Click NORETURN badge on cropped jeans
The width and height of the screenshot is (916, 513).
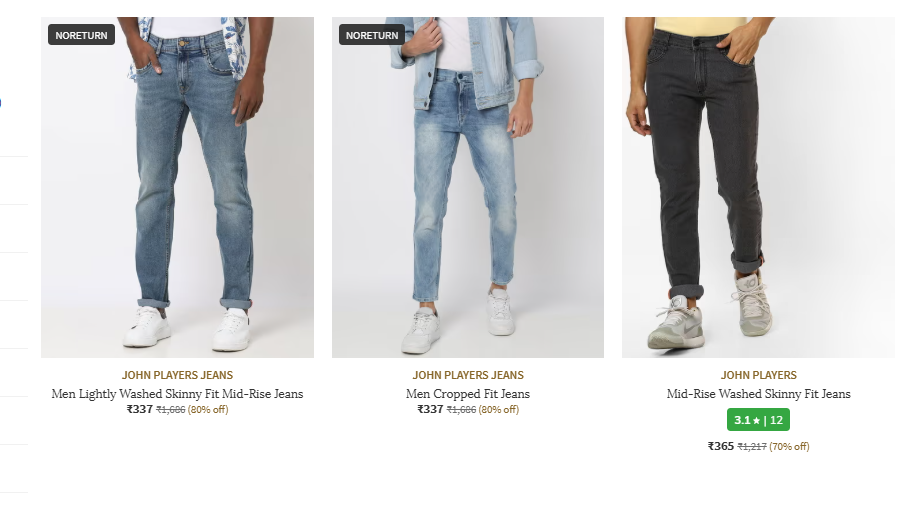pyautogui.click(x=372, y=35)
